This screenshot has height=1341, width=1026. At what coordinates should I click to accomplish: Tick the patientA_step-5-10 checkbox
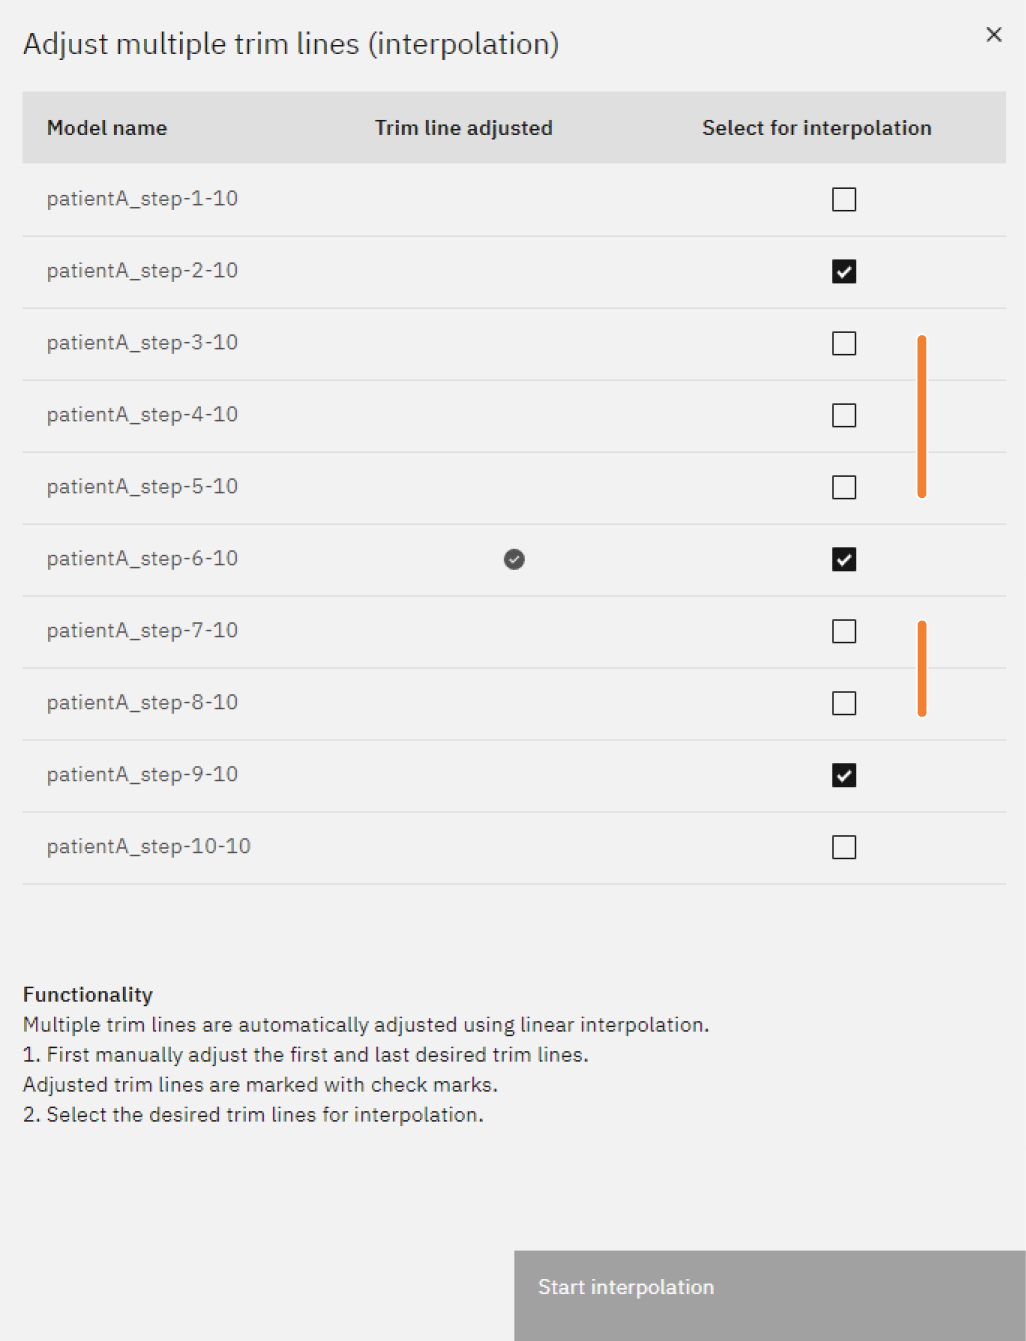844,488
